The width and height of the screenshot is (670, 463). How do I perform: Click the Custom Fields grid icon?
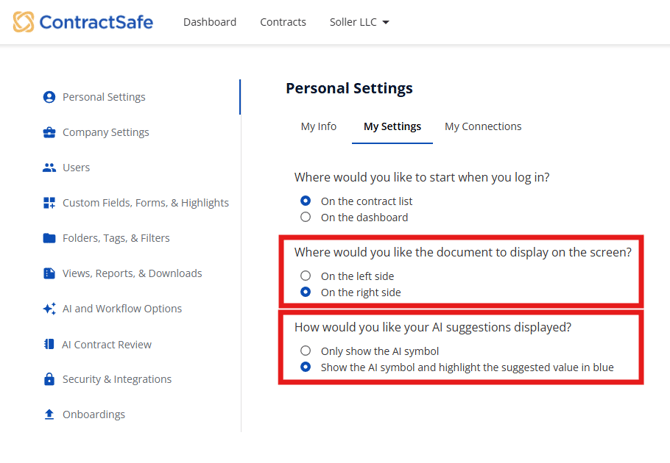click(49, 203)
